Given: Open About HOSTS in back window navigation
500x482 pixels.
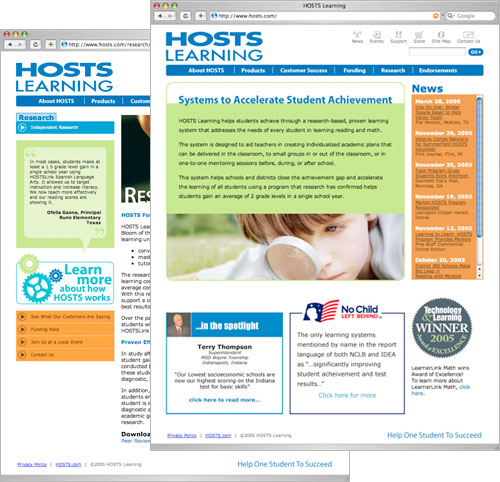Looking at the screenshot, I should pos(56,101).
